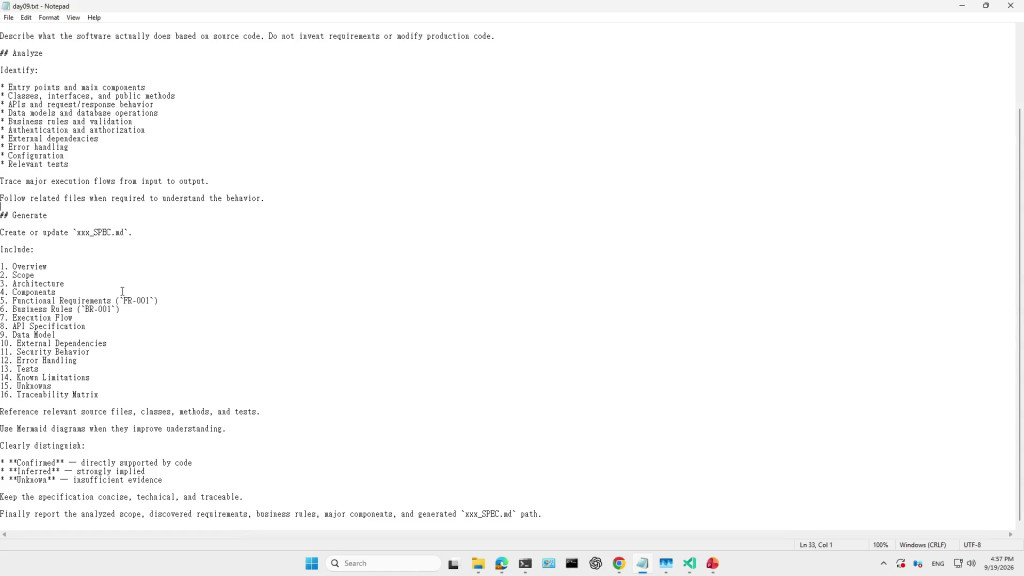Click the 'Error handling' bullet line
This screenshot has width=1024, height=576.
pos(34,148)
